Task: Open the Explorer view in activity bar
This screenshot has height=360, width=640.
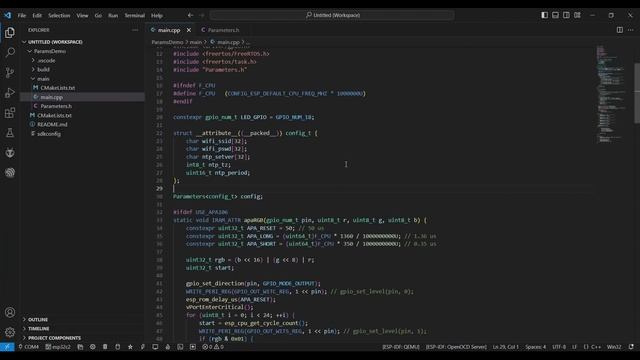Action: tap(10, 33)
